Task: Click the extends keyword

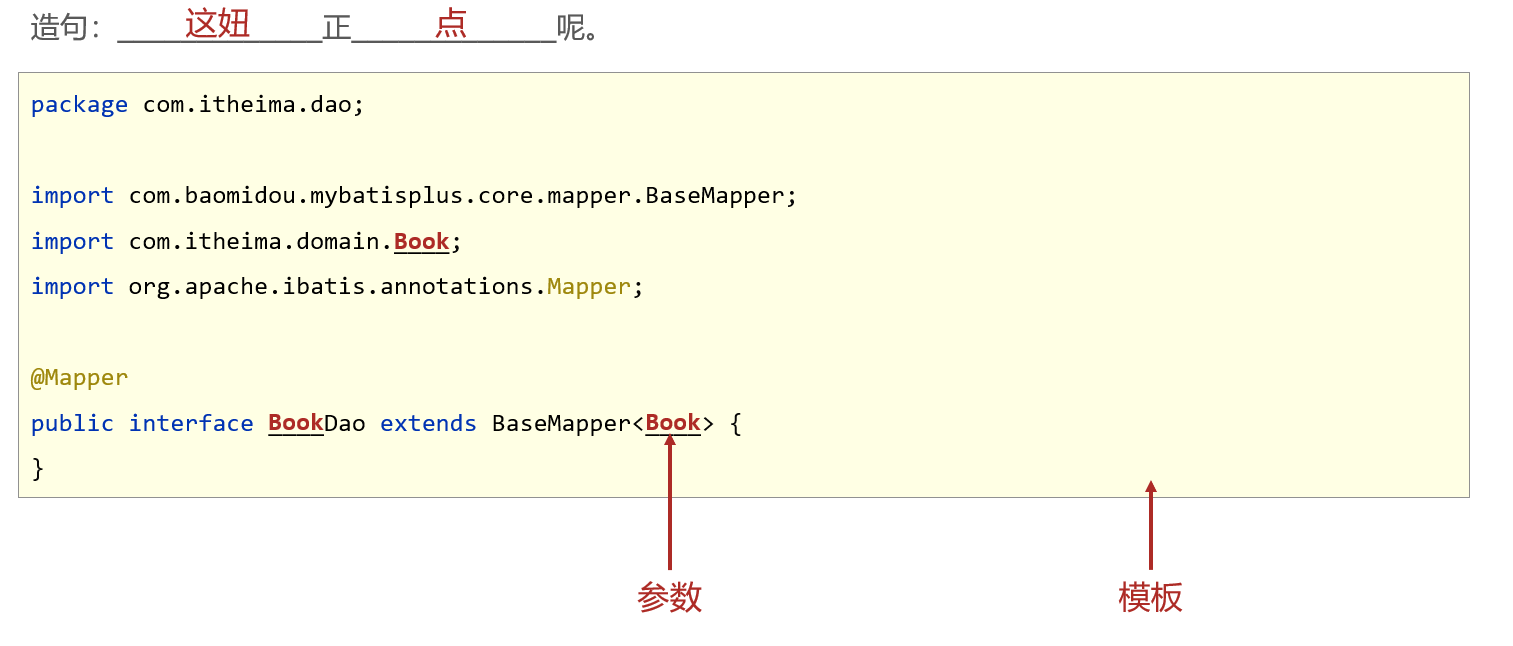Action: pos(428,424)
